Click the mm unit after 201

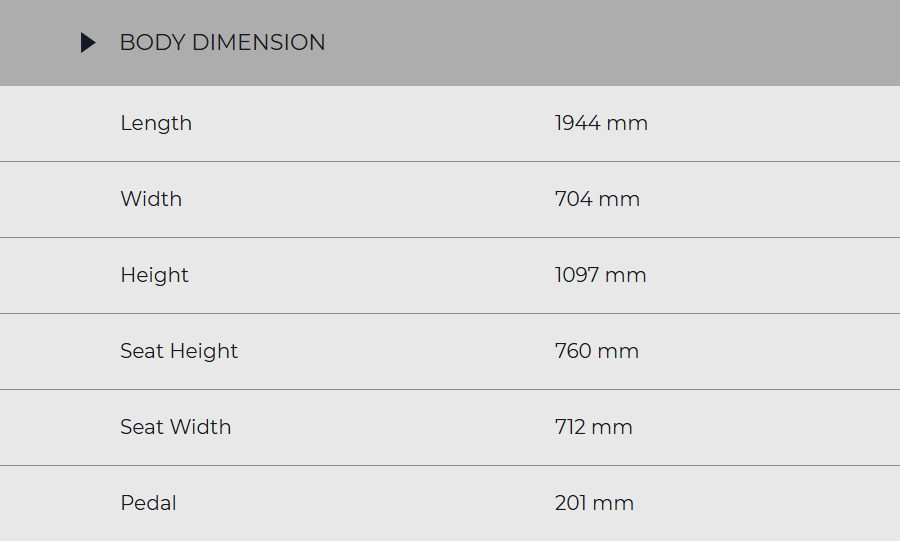pos(614,503)
